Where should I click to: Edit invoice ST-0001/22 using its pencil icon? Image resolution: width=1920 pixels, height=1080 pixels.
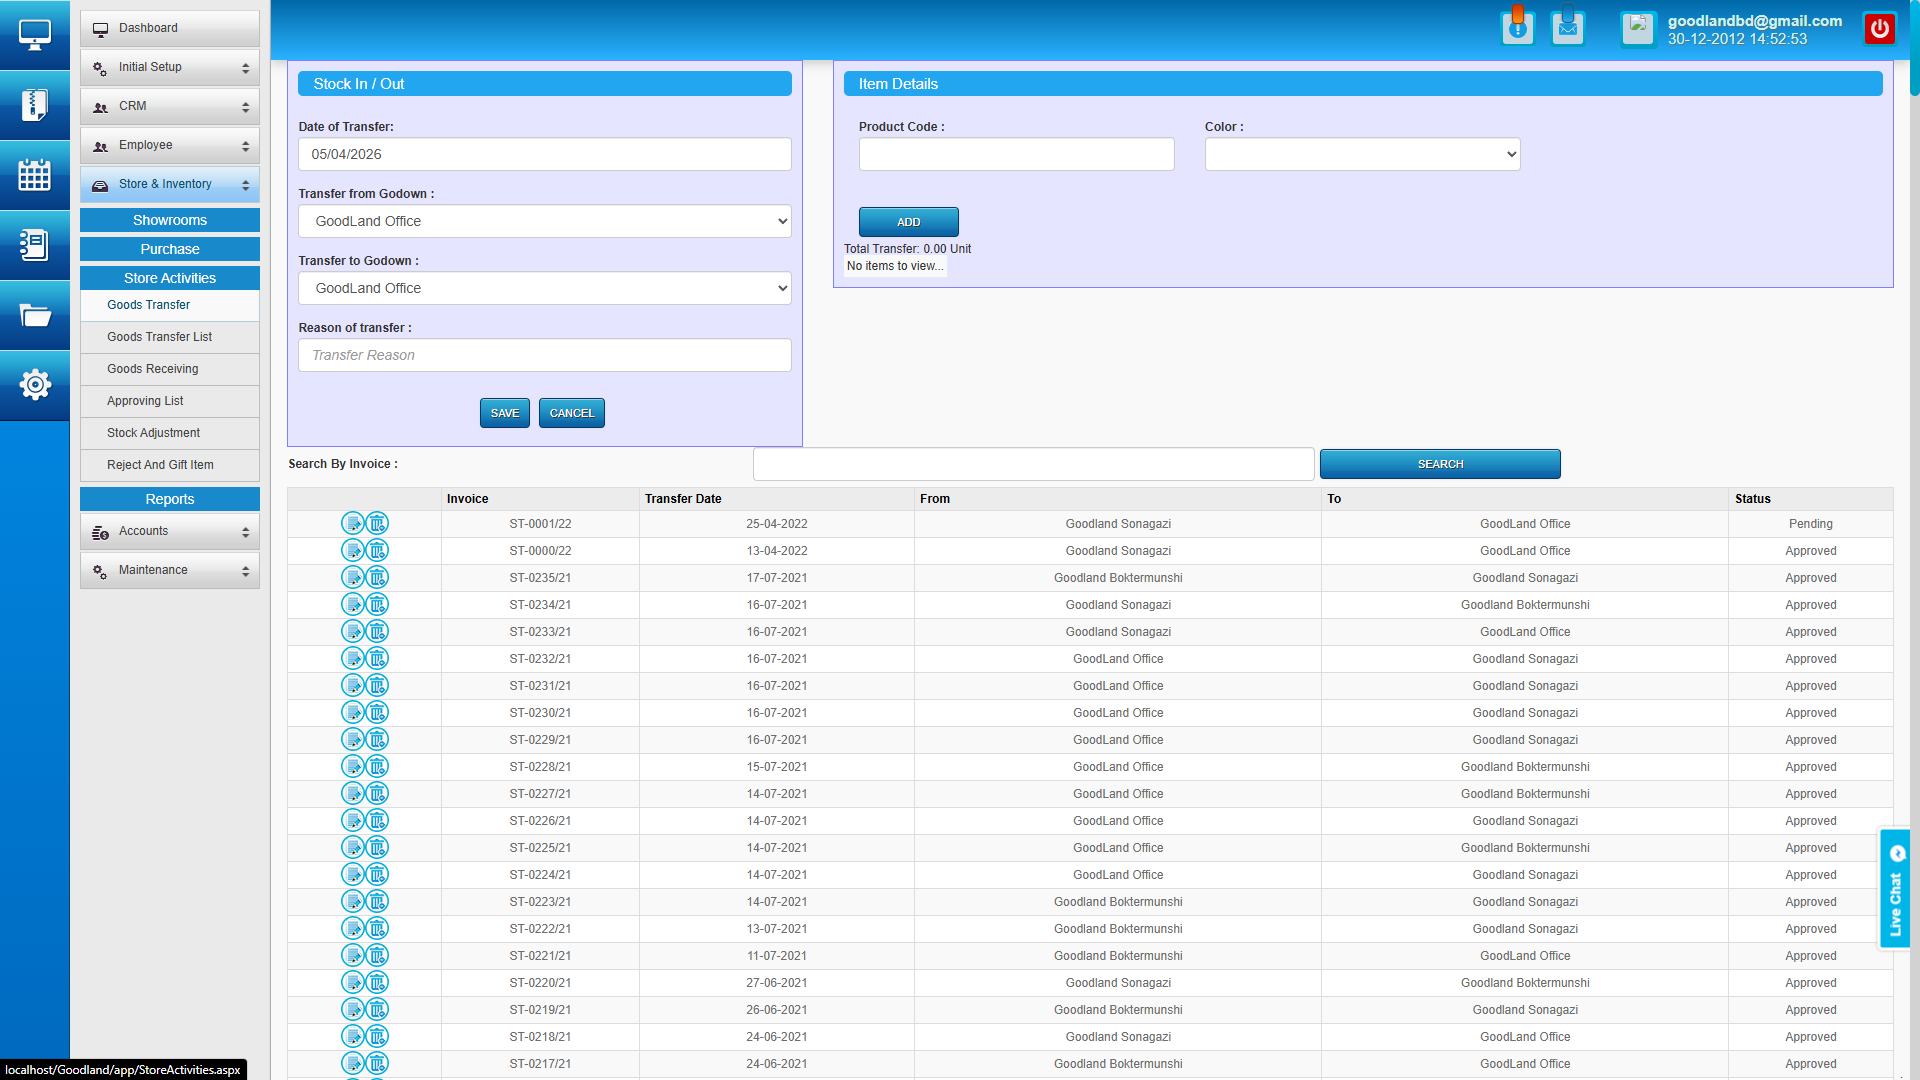353,523
